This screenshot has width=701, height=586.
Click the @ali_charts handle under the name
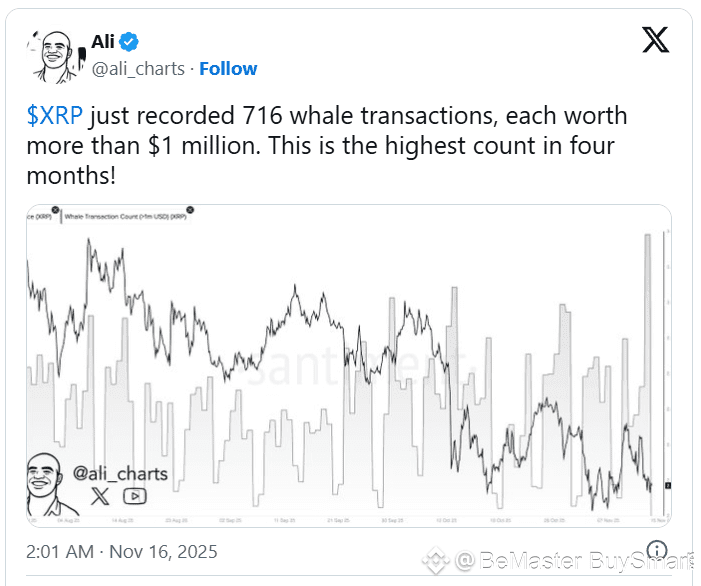pos(138,68)
